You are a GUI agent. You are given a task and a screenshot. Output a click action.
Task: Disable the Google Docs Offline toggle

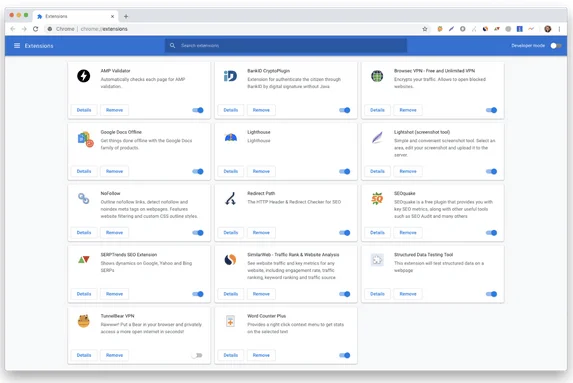198,171
